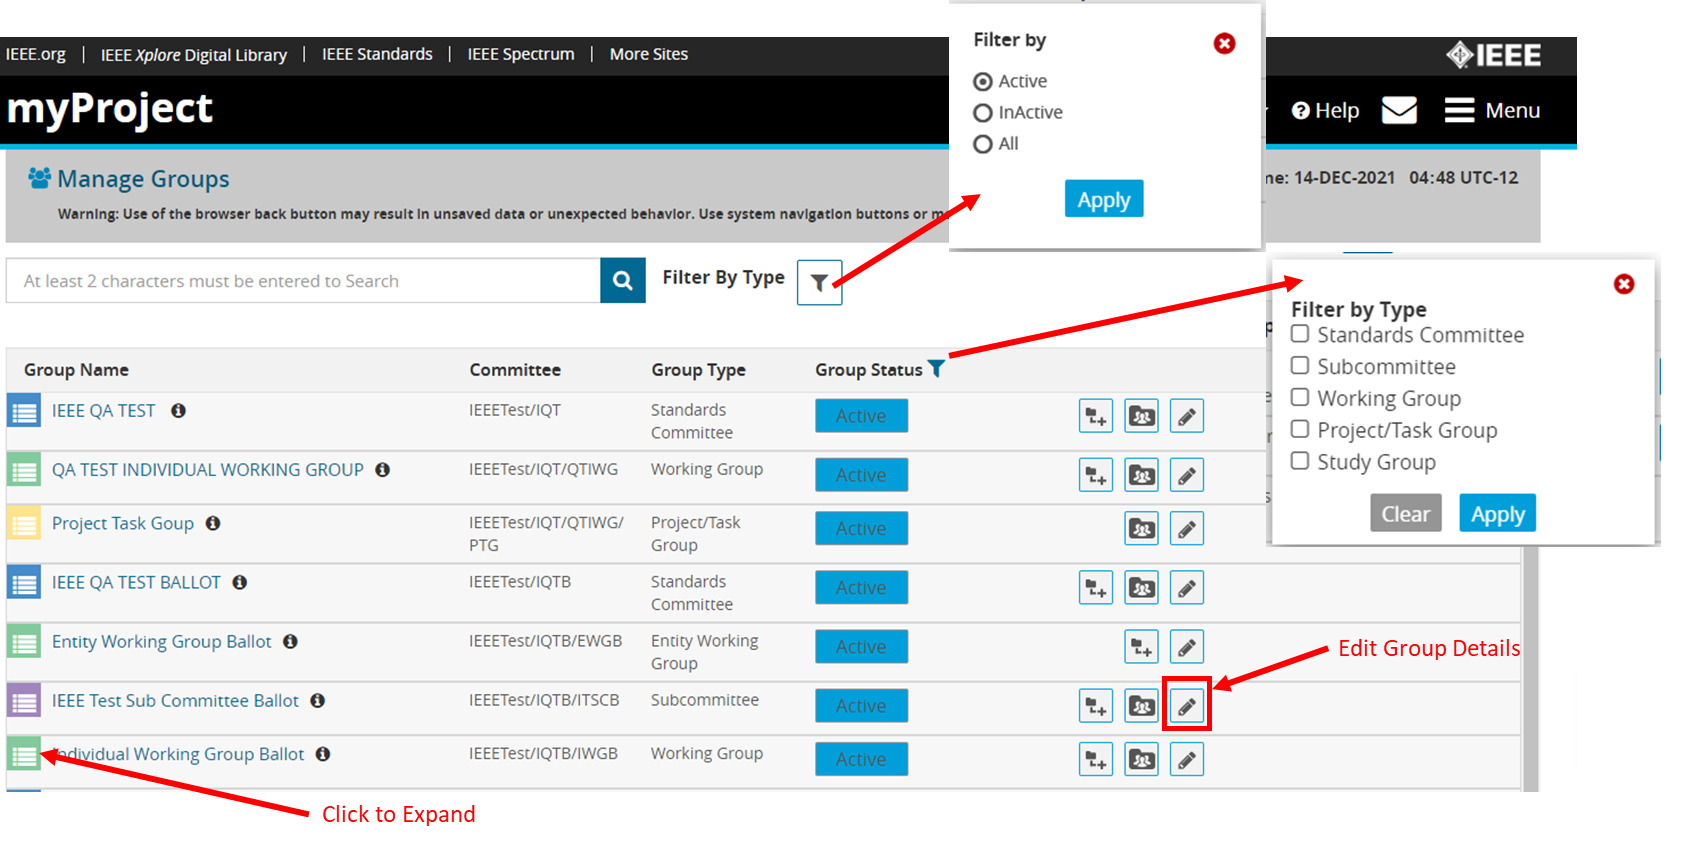
Task: Open the IEEE Spectrum top link
Action: (x=521, y=54)
